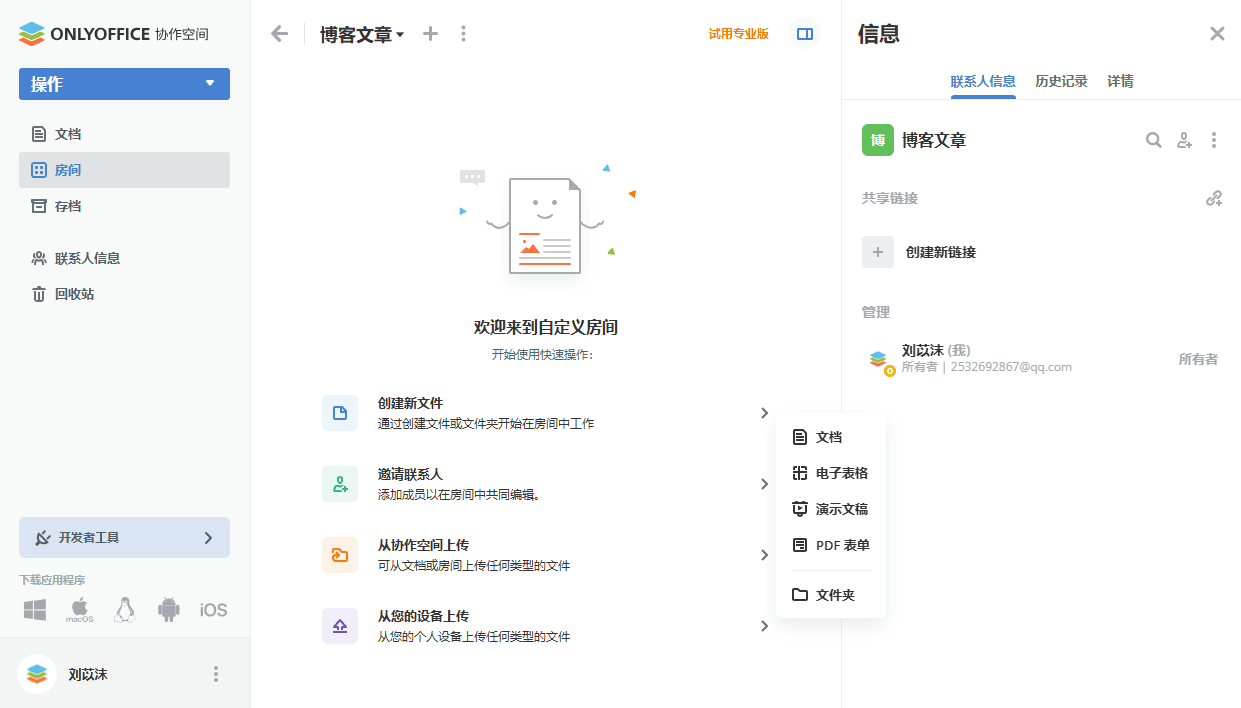Click the plus icon next to 博客文章 title
Viewport: 1241px width, 708px height.
430,34
